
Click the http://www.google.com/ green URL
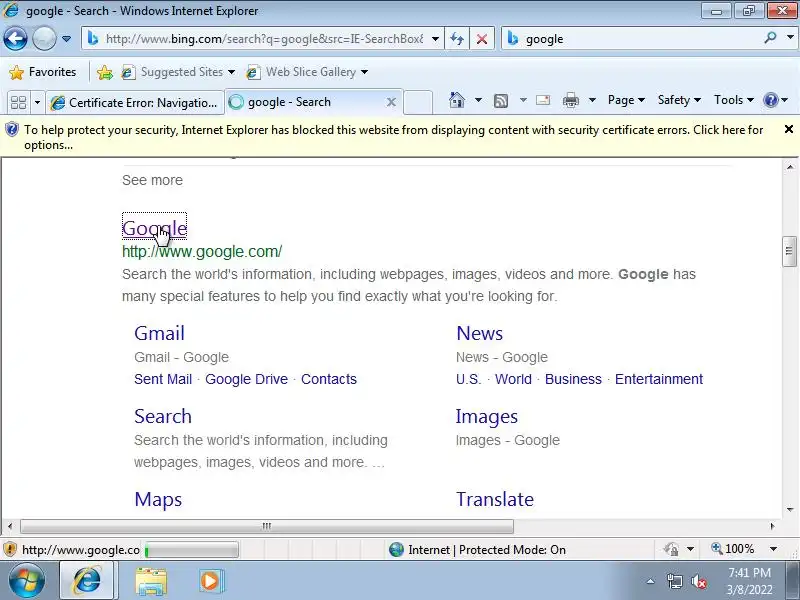(202, 252)
